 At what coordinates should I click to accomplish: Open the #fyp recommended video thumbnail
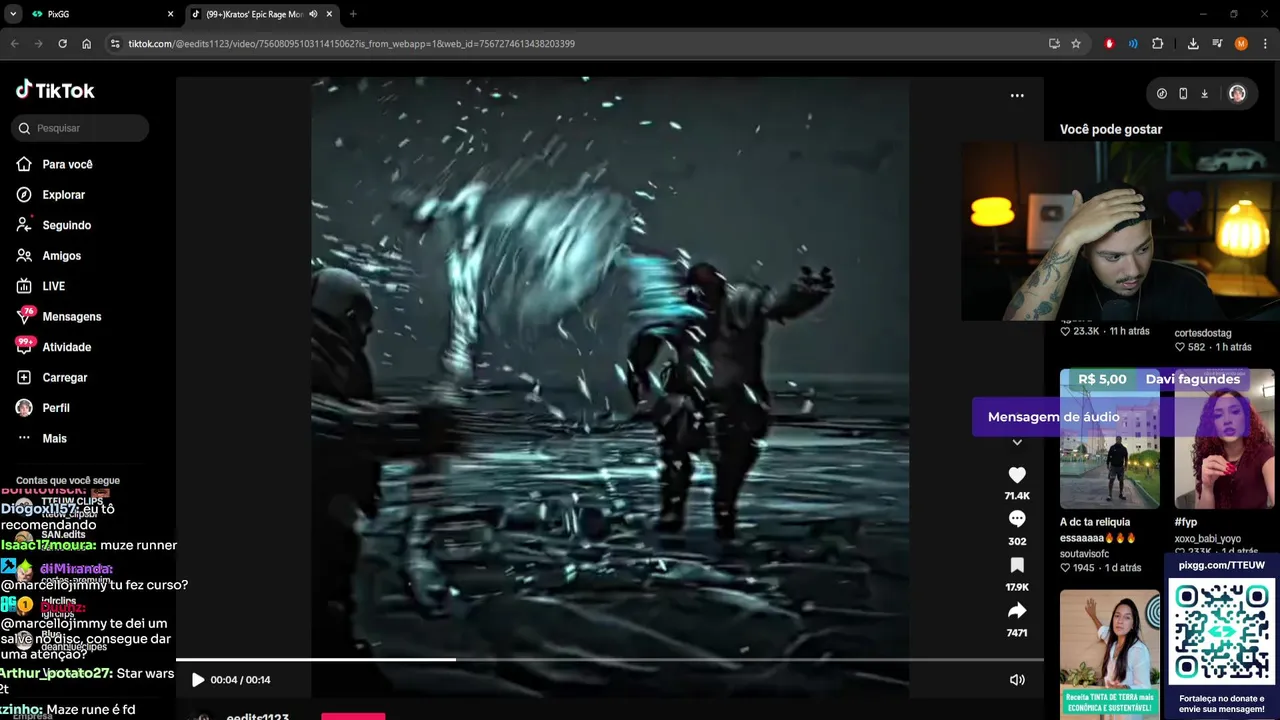[1224, 439]
